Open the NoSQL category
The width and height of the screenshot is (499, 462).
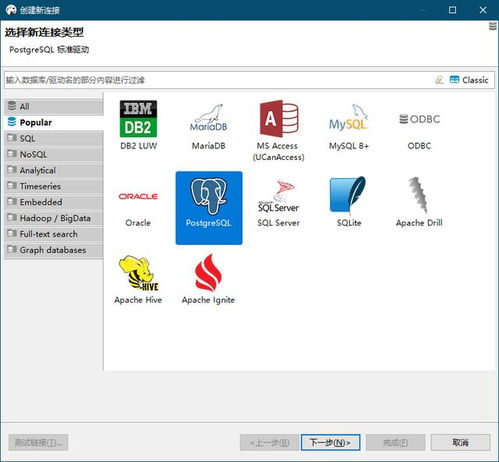[x=54, y=154]
